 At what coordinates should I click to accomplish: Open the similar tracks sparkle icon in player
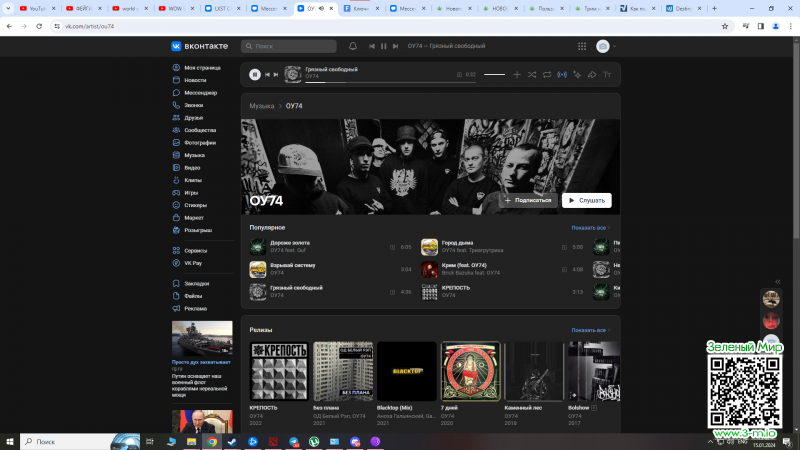(577, 74)
